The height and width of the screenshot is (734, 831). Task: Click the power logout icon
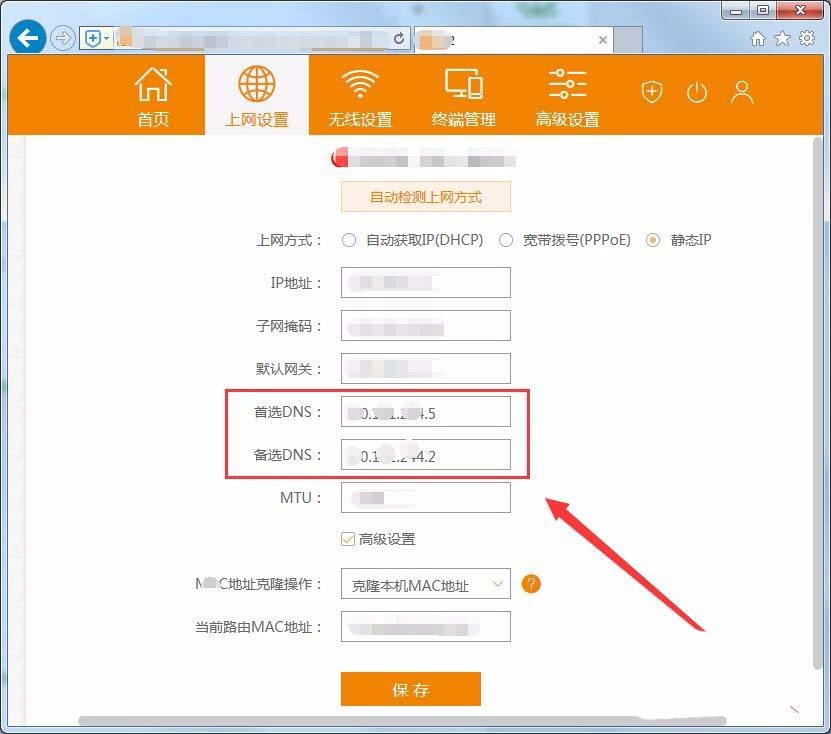tap(697, 92)
